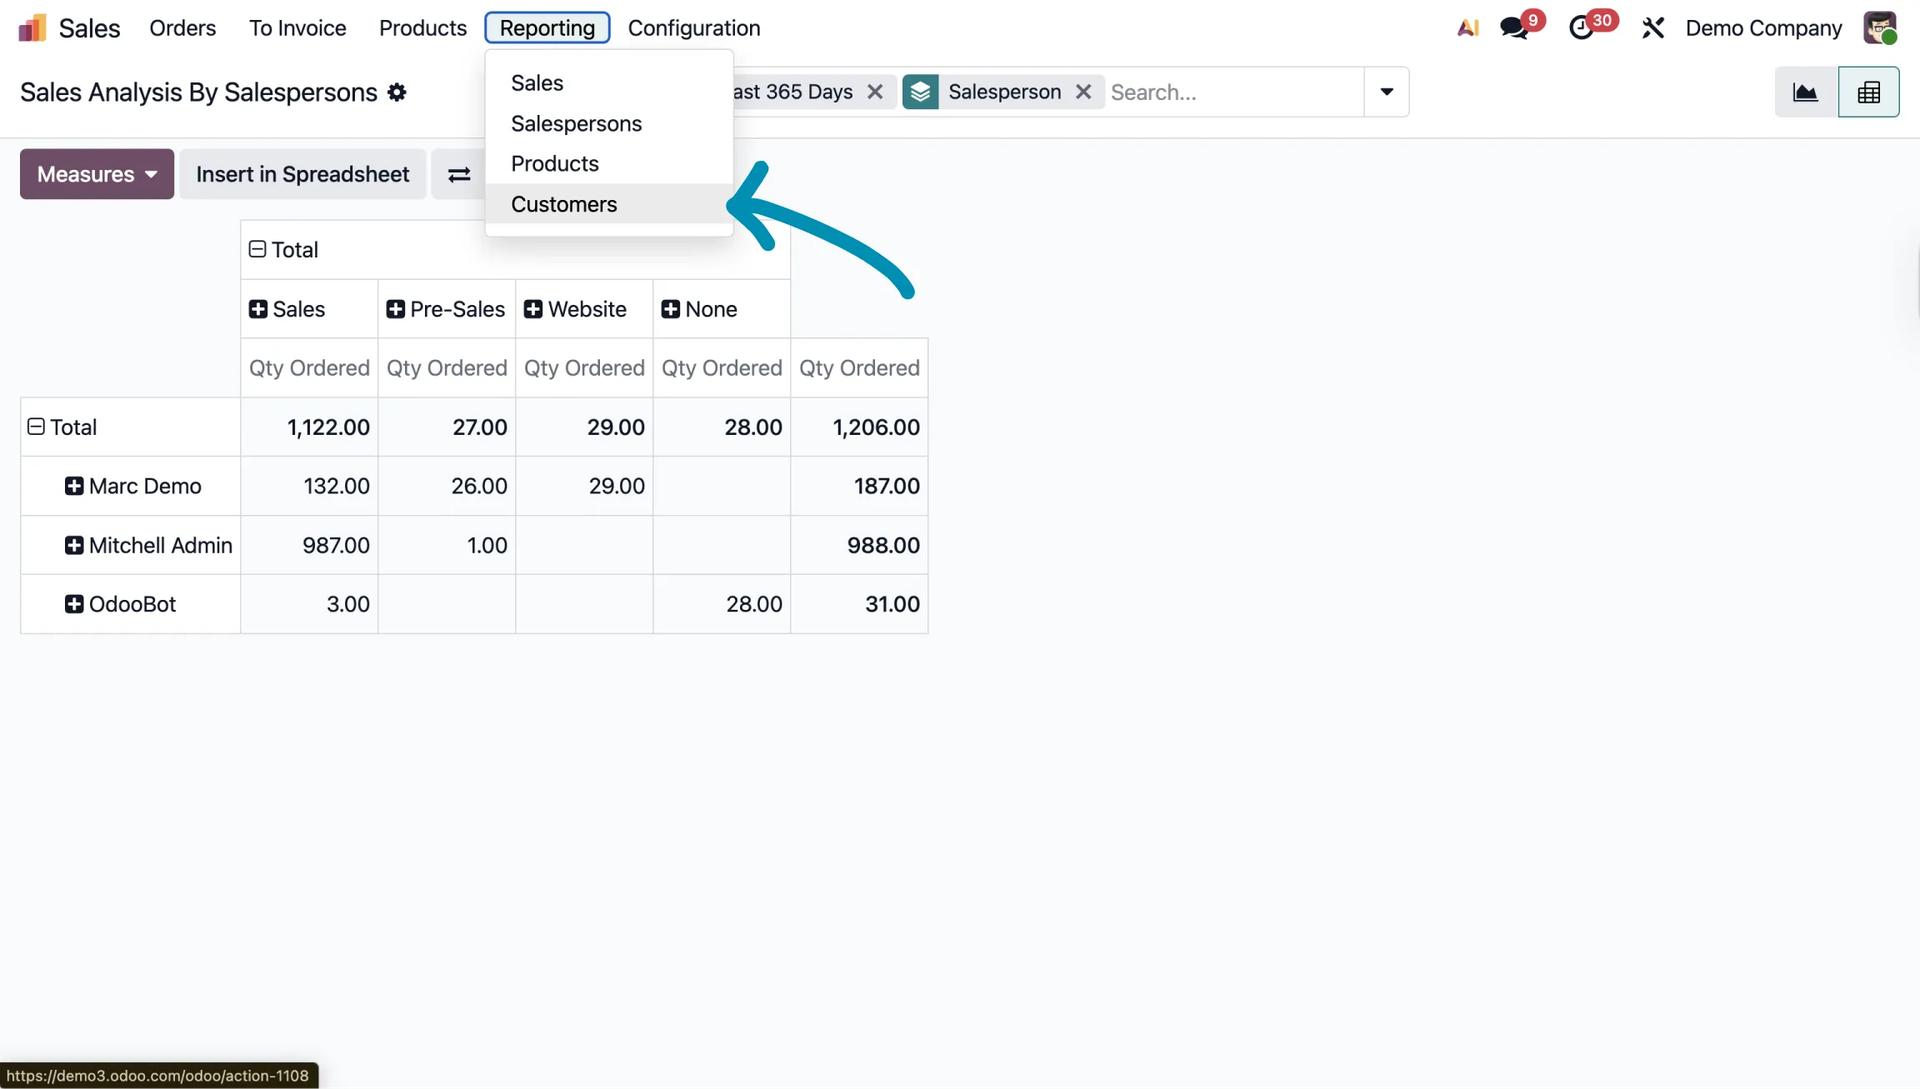The image size is (1920, 1089).
Task: Switch to pivot table view icon
Action: pyautogui.click(x=1868, y=92)
